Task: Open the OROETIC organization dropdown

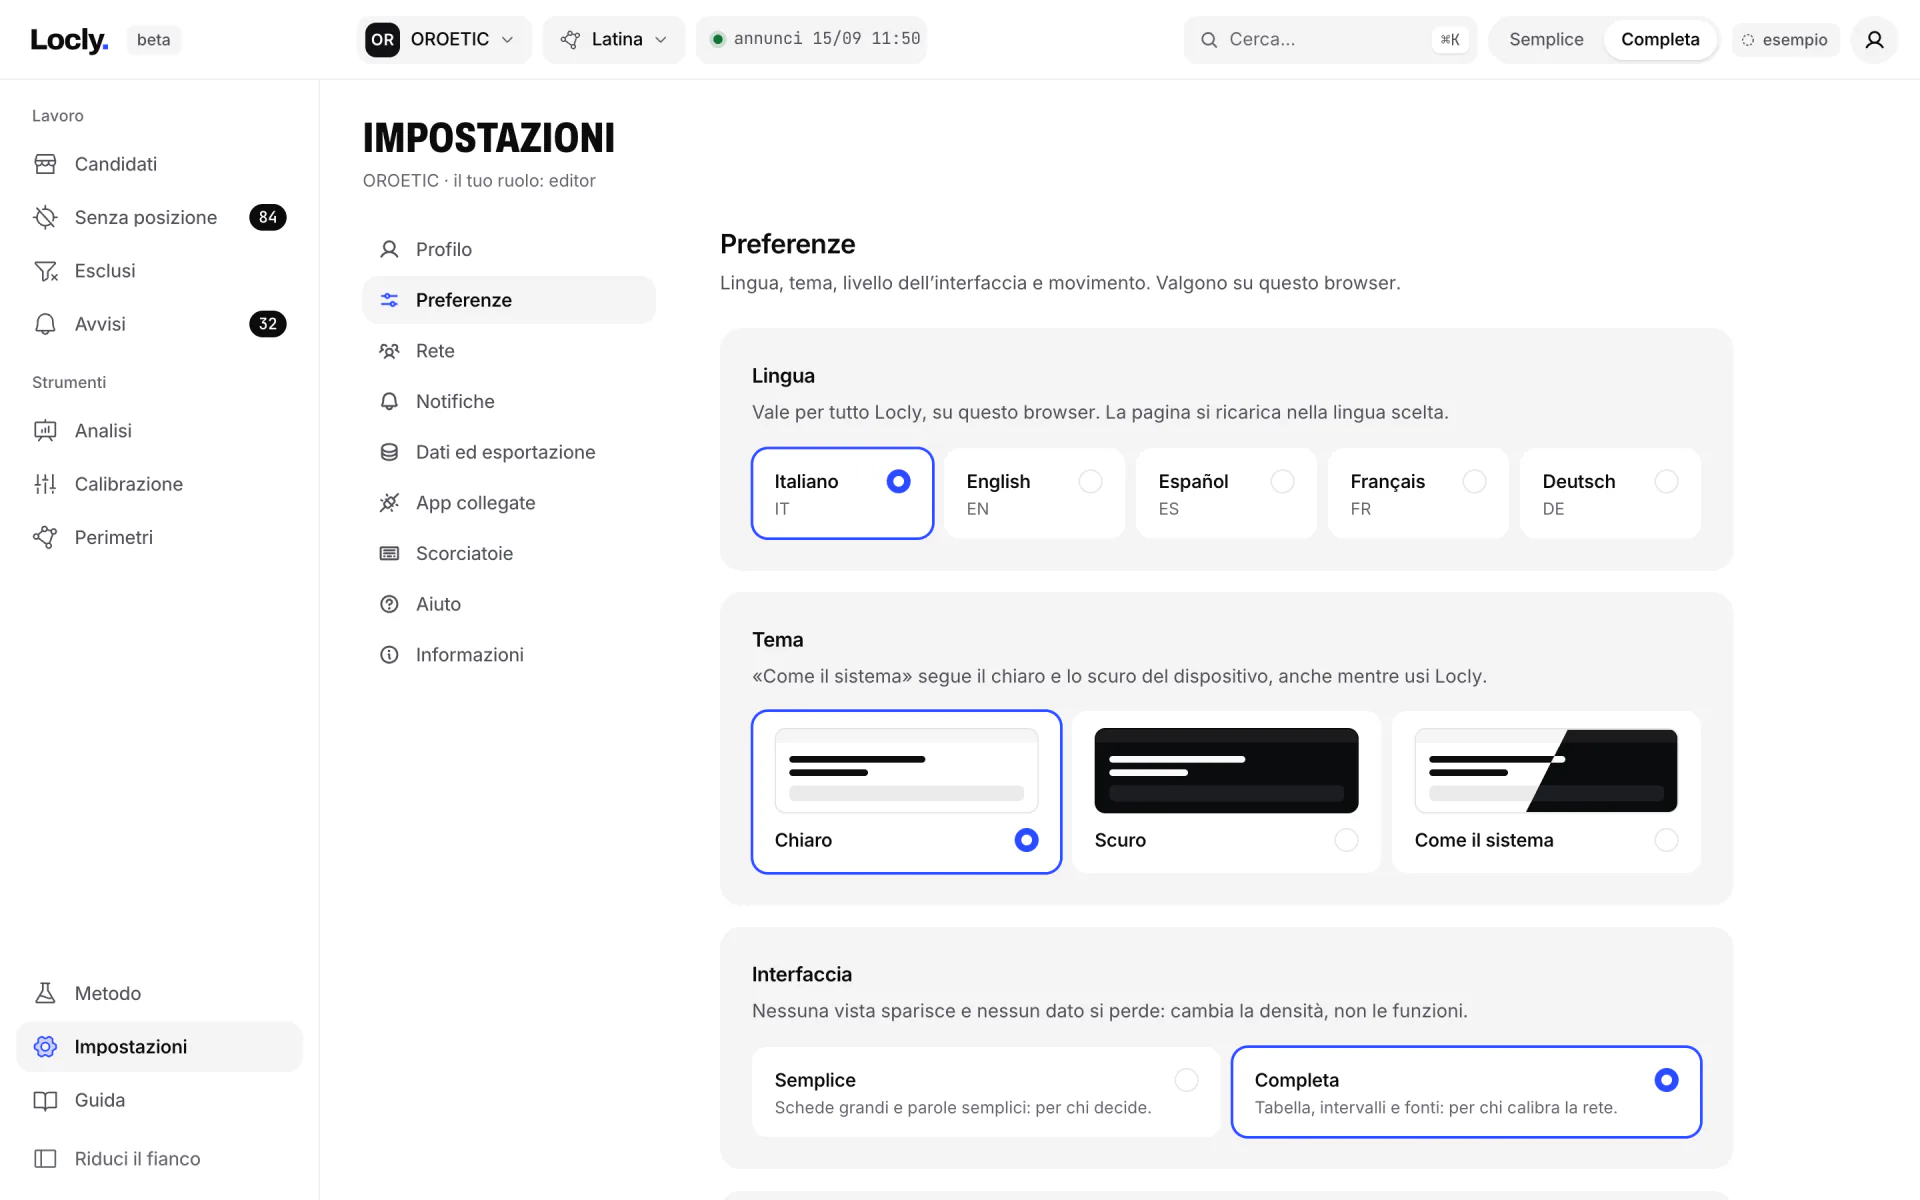Action: click(444, 40)
